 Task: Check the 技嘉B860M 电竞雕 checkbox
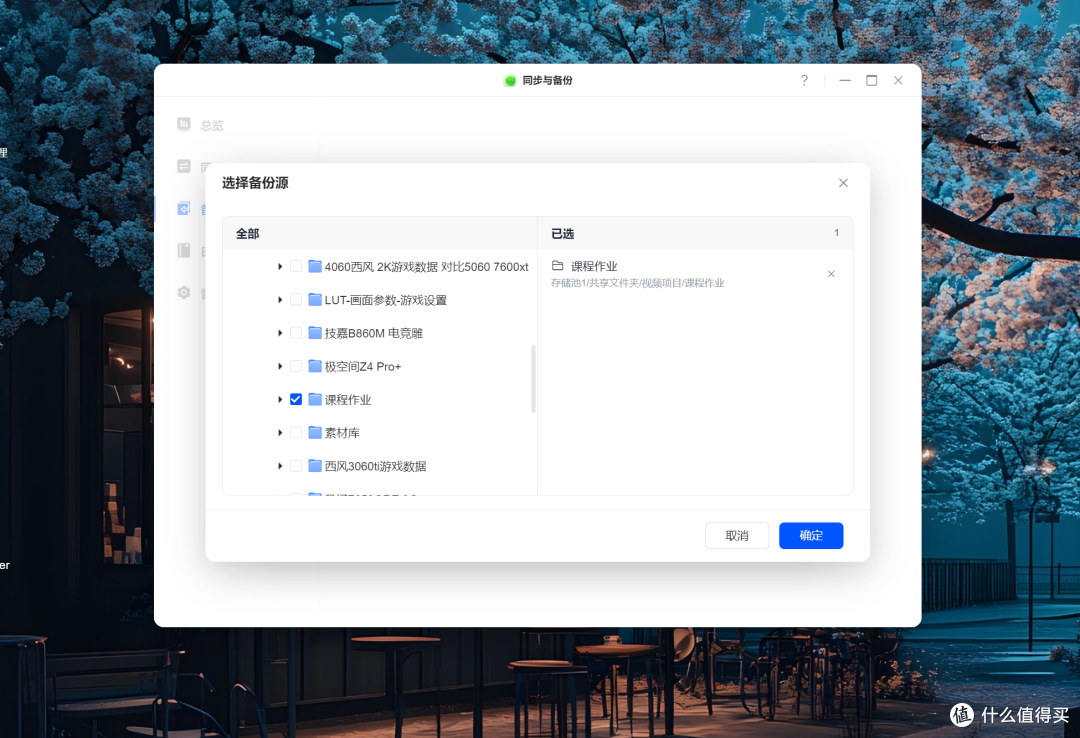point(296,333)
